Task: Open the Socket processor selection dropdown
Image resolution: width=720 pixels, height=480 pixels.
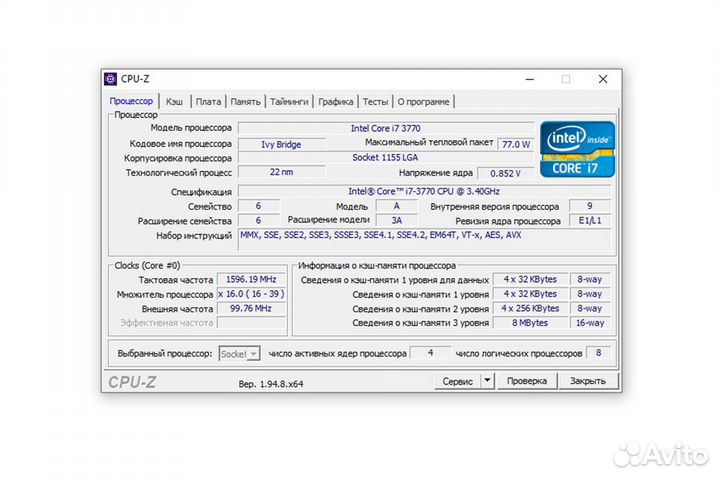Action: click(240, 354)
